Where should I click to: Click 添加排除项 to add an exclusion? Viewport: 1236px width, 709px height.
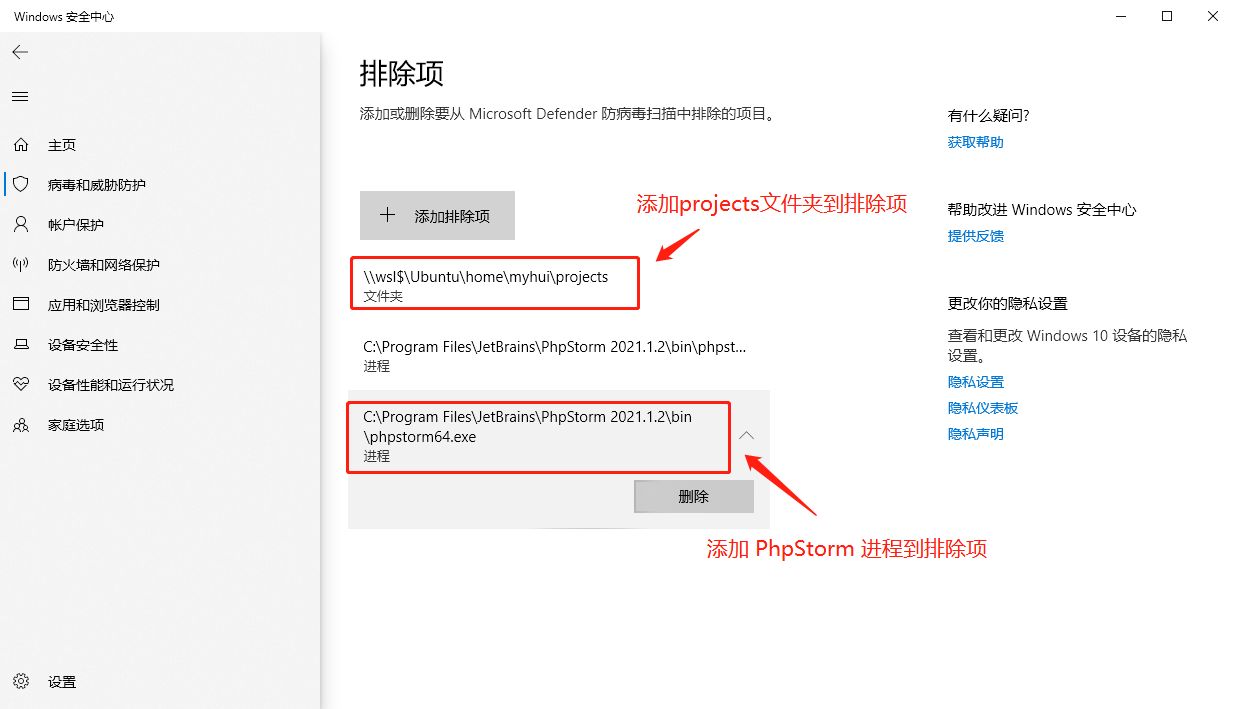click(x=437, y=214)
